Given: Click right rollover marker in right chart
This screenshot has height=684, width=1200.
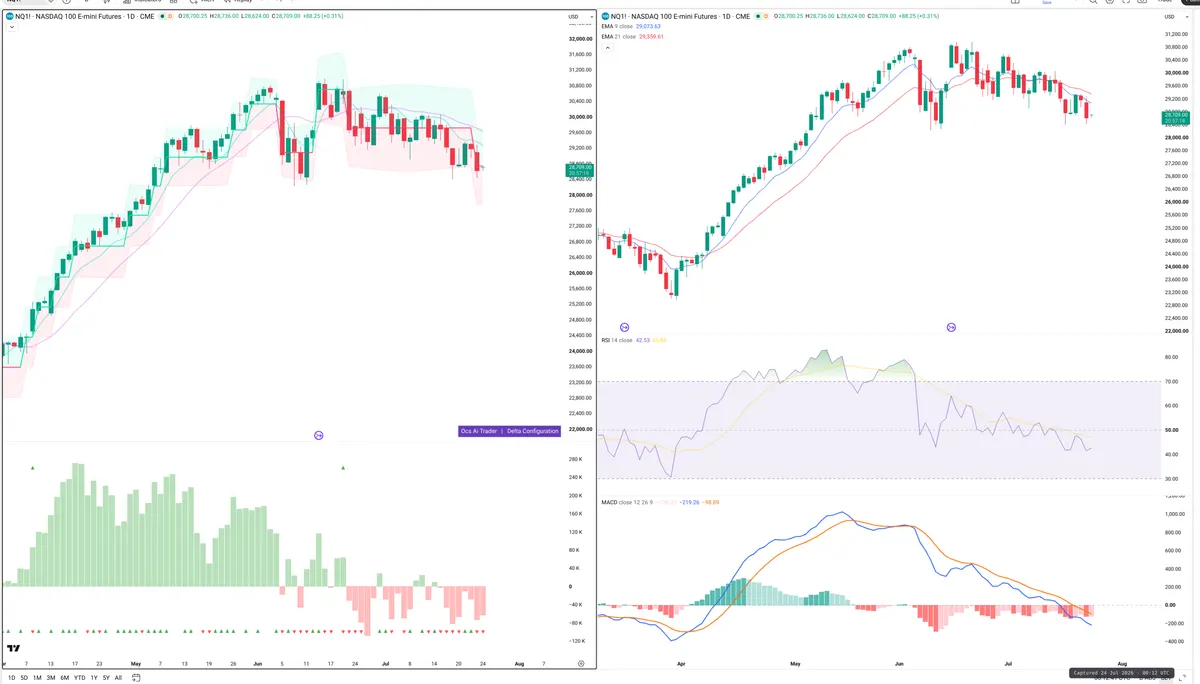Looking at the screenshot, I should [x=951, y=327].
